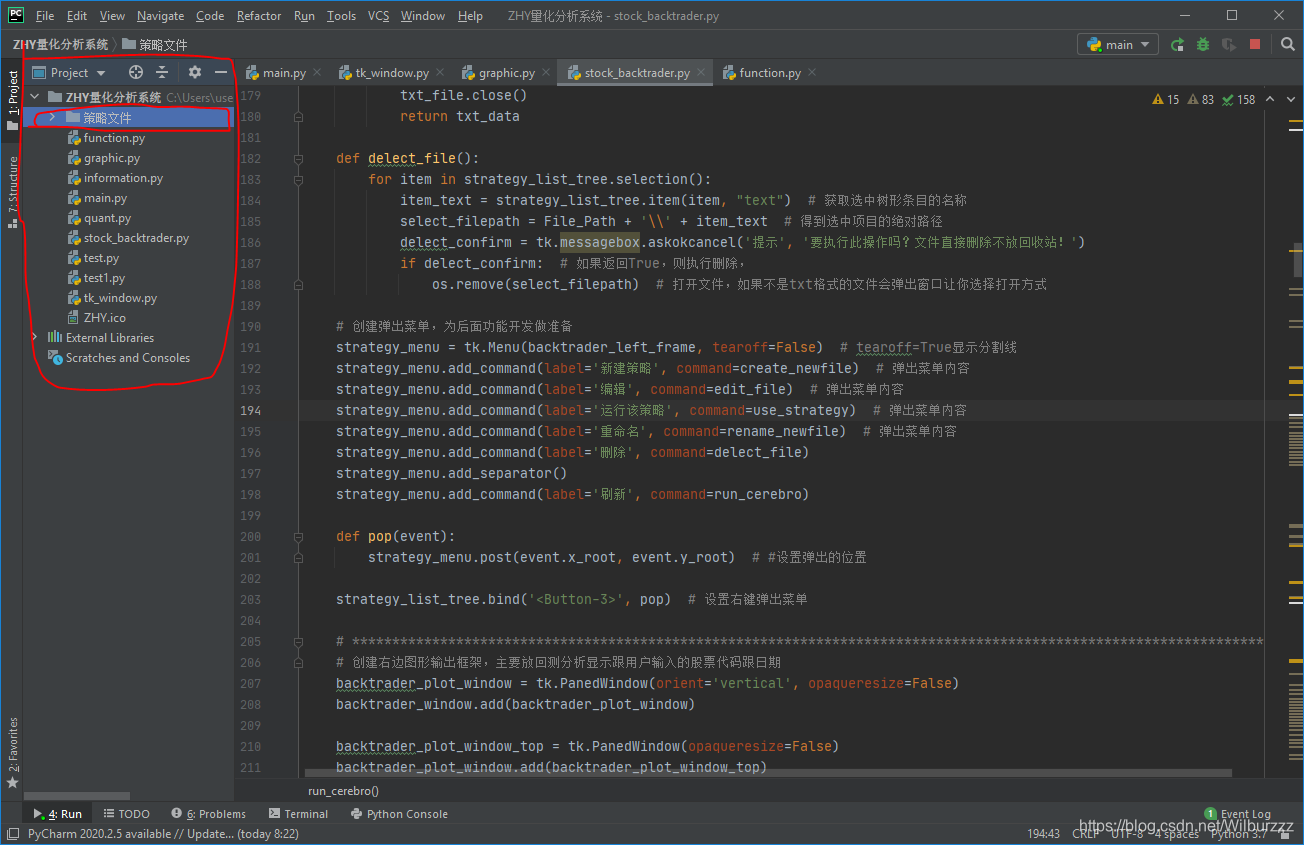The width and height of the screenshot is (1304, 845).
Task: Open the Python Console tool window
Action: (x=399, y=814)
